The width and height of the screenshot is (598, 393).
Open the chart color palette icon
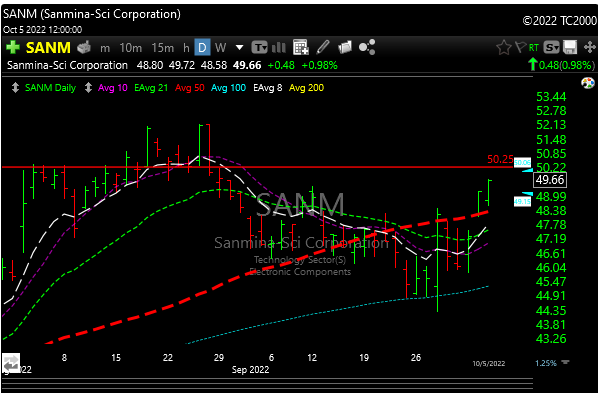(588, 83)
